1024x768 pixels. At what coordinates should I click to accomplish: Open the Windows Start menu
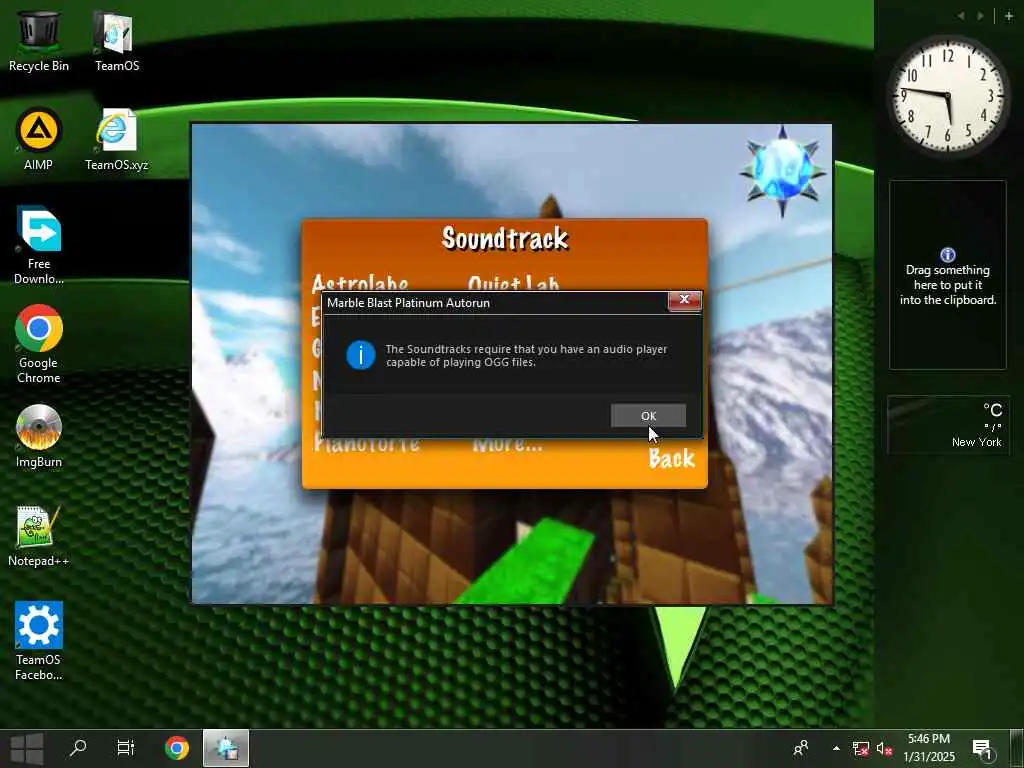(x=27, y=748)
